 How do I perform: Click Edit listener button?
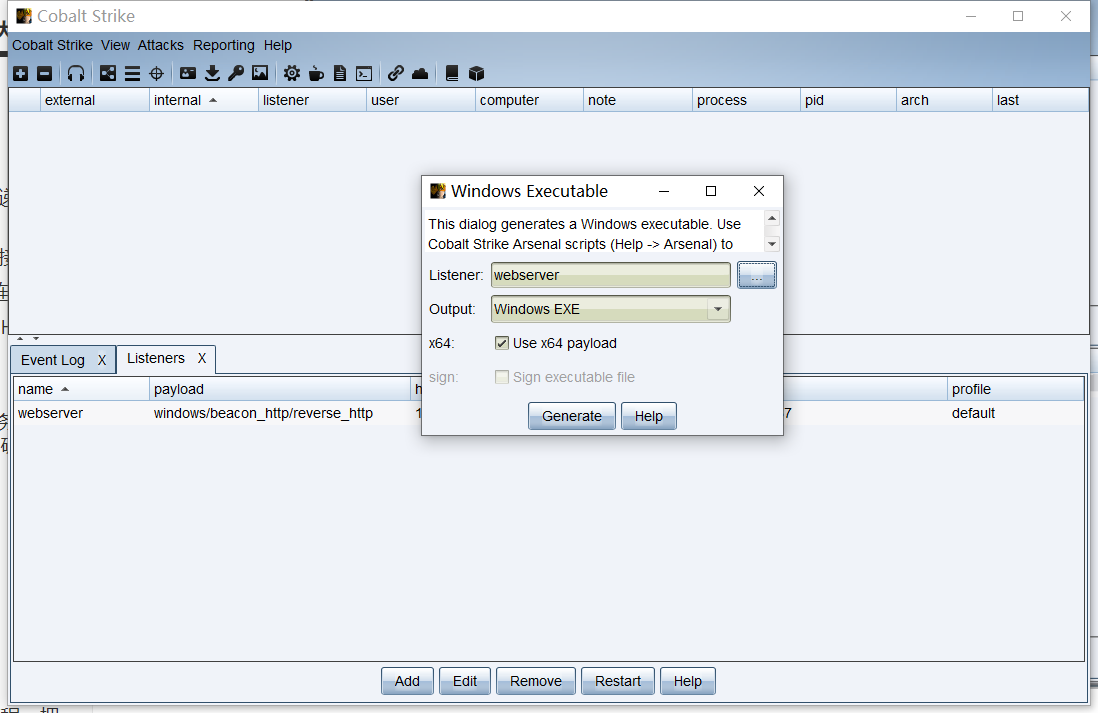tap(465, 681)
